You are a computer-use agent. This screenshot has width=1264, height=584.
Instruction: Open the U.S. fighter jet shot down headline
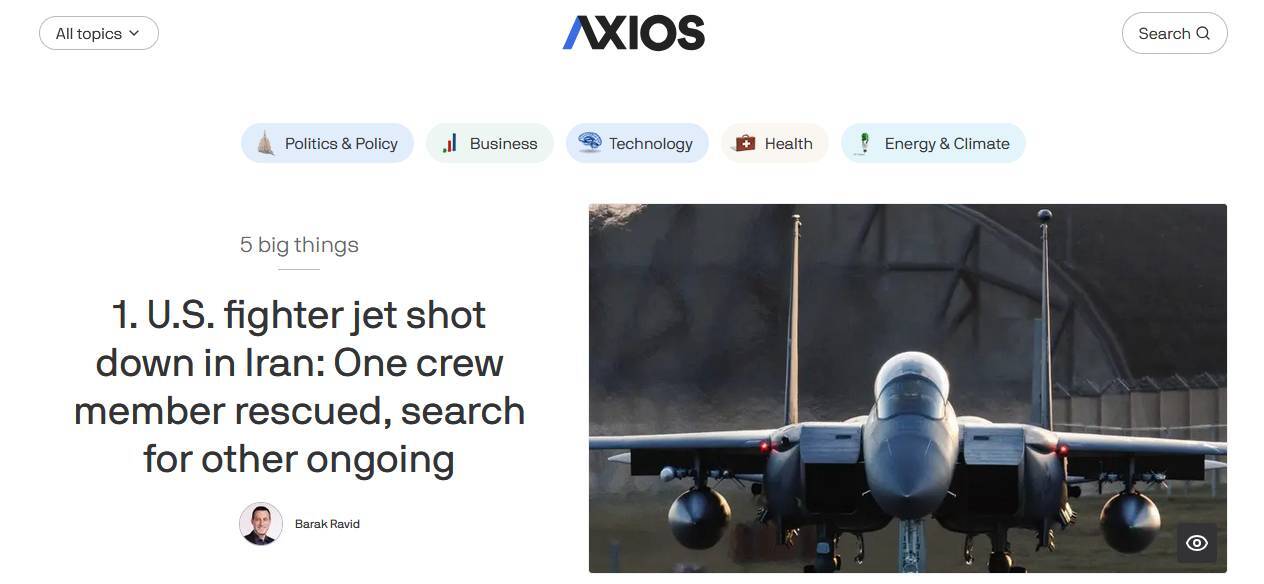299,387
